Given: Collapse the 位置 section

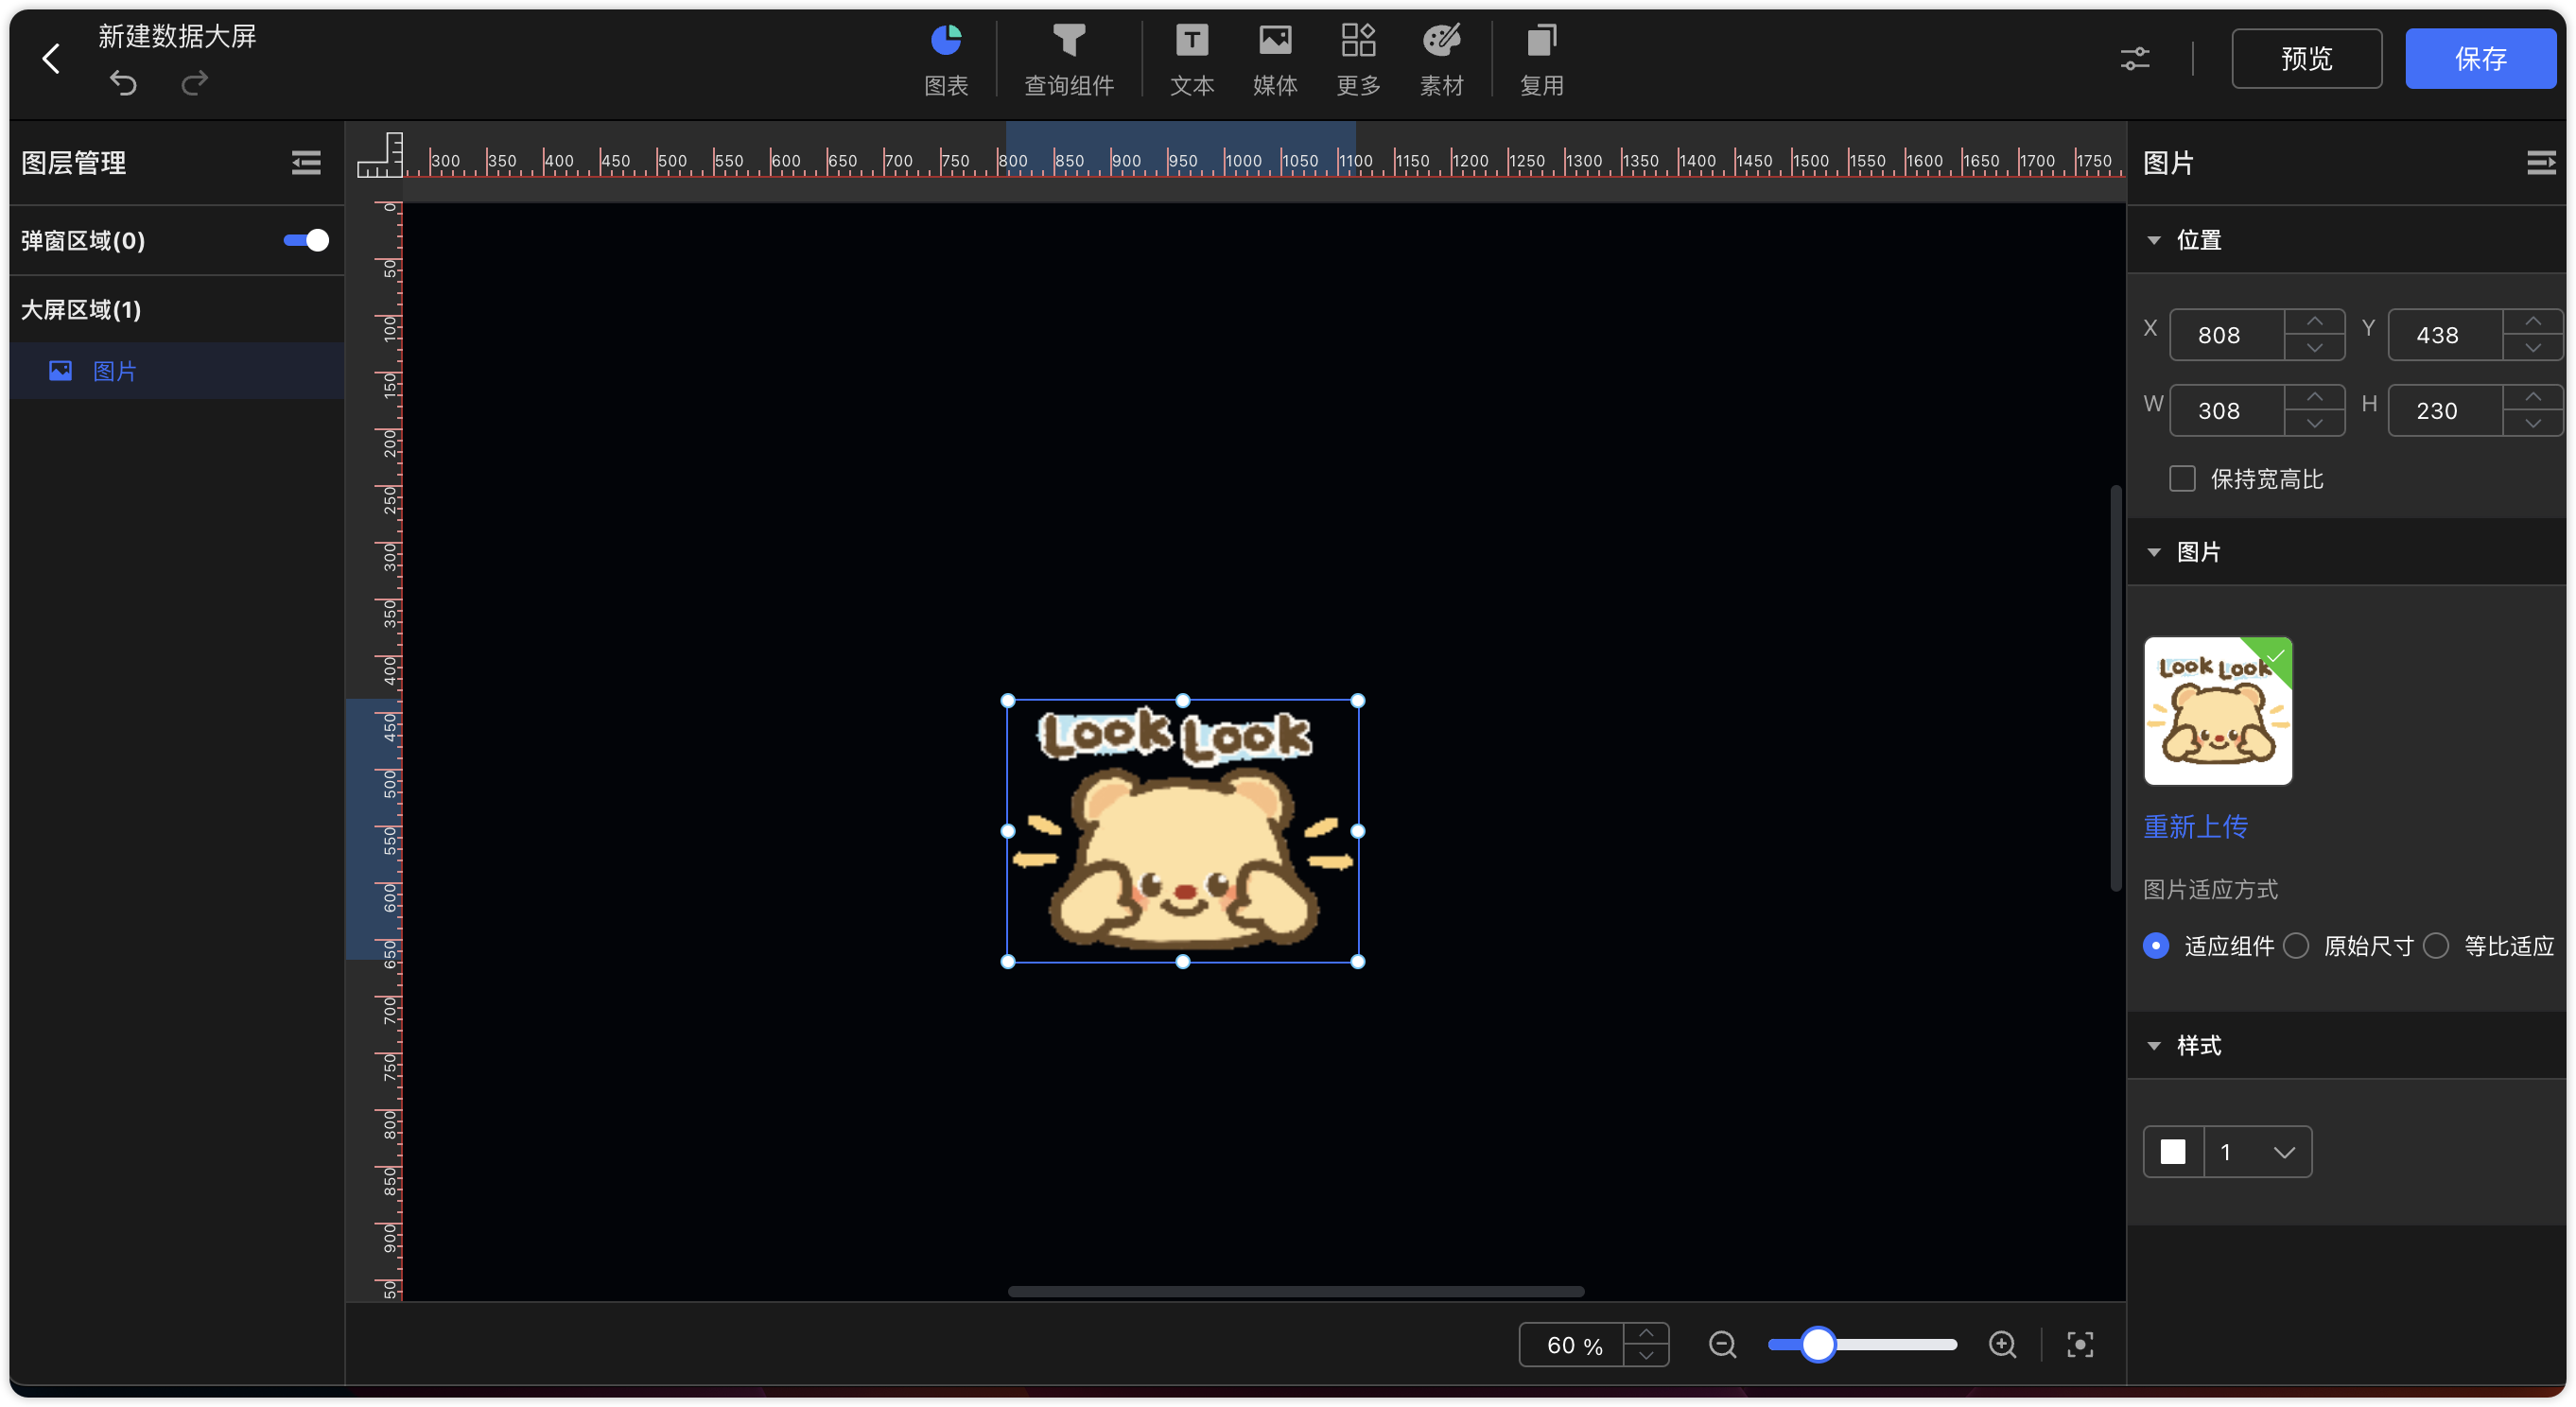Looking at the screenshot, I should [2154, 240].
